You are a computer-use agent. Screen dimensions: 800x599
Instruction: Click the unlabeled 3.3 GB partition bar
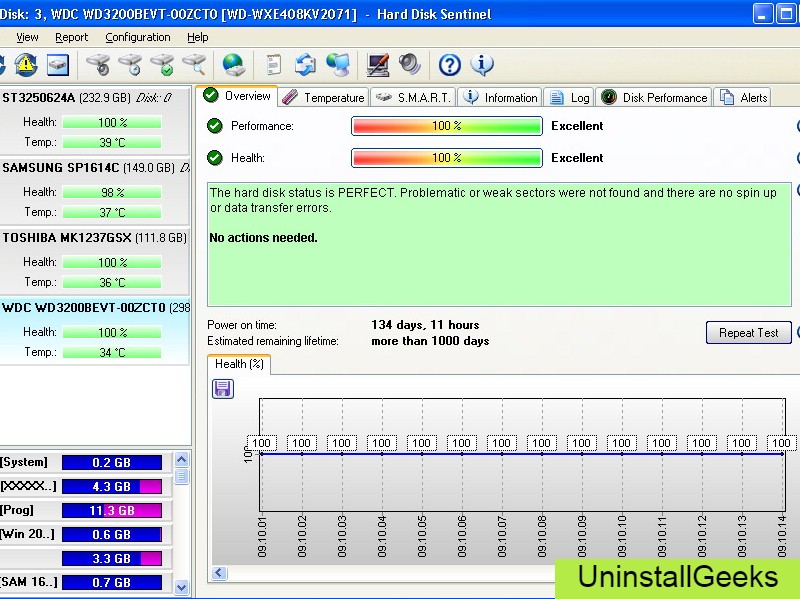pyautogui.click(x=112, y=558)
